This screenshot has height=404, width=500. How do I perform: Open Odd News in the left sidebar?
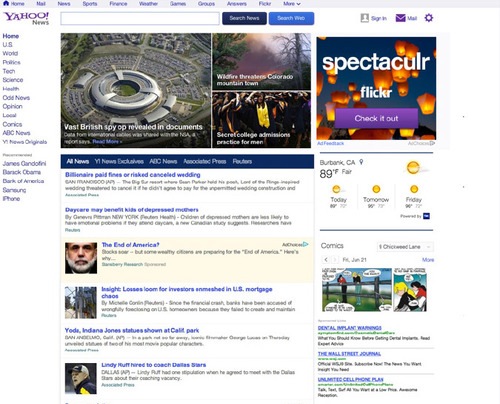coord(16,98)
